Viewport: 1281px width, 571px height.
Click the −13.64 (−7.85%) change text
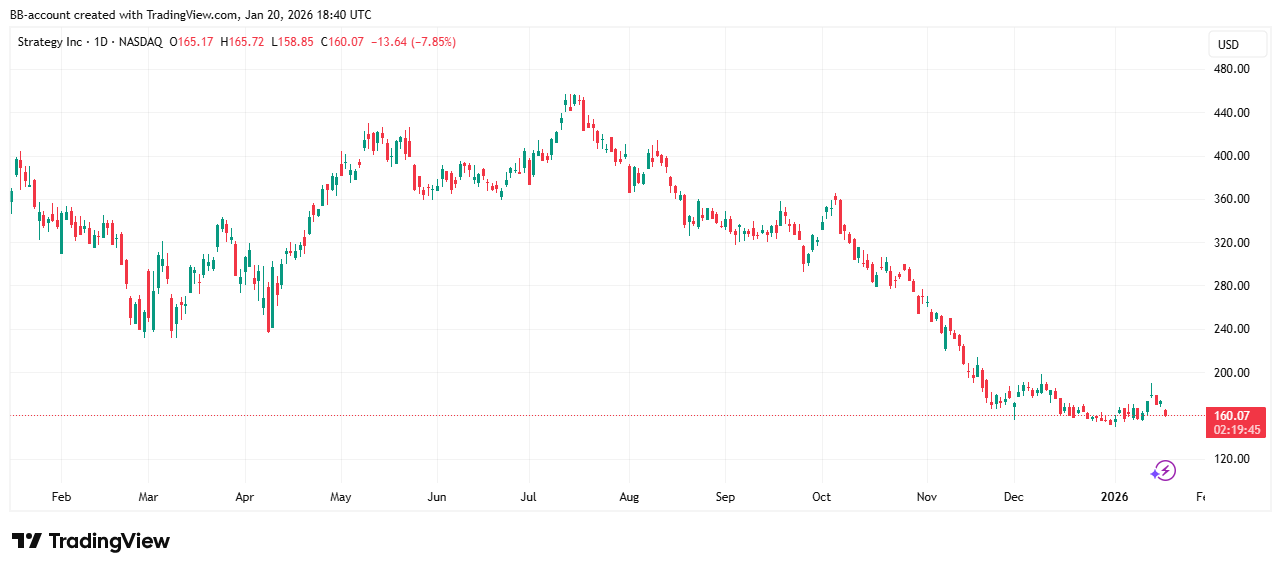[413, 42]
